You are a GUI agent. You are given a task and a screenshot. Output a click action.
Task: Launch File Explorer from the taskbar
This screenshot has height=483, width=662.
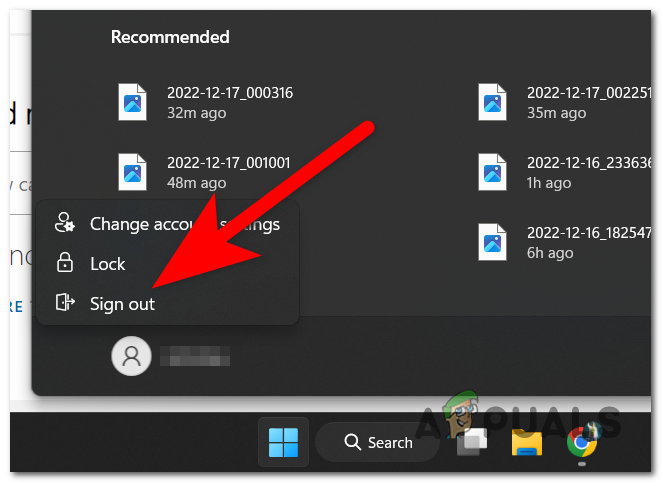[x=526, y=442]
